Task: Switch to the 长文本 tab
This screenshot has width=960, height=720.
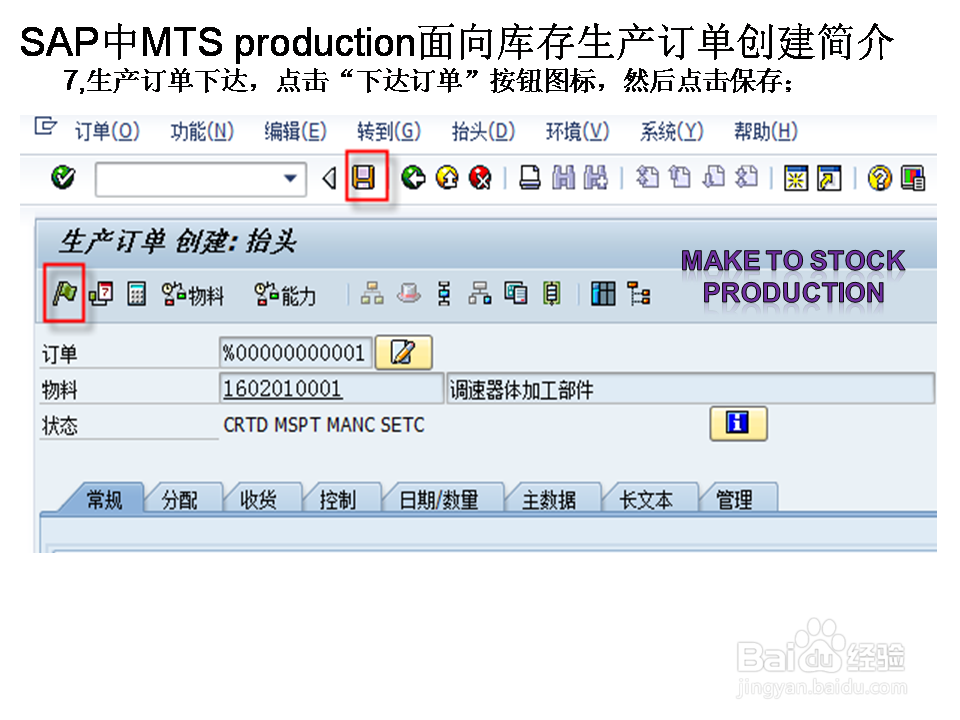Action: pos(646,500)
